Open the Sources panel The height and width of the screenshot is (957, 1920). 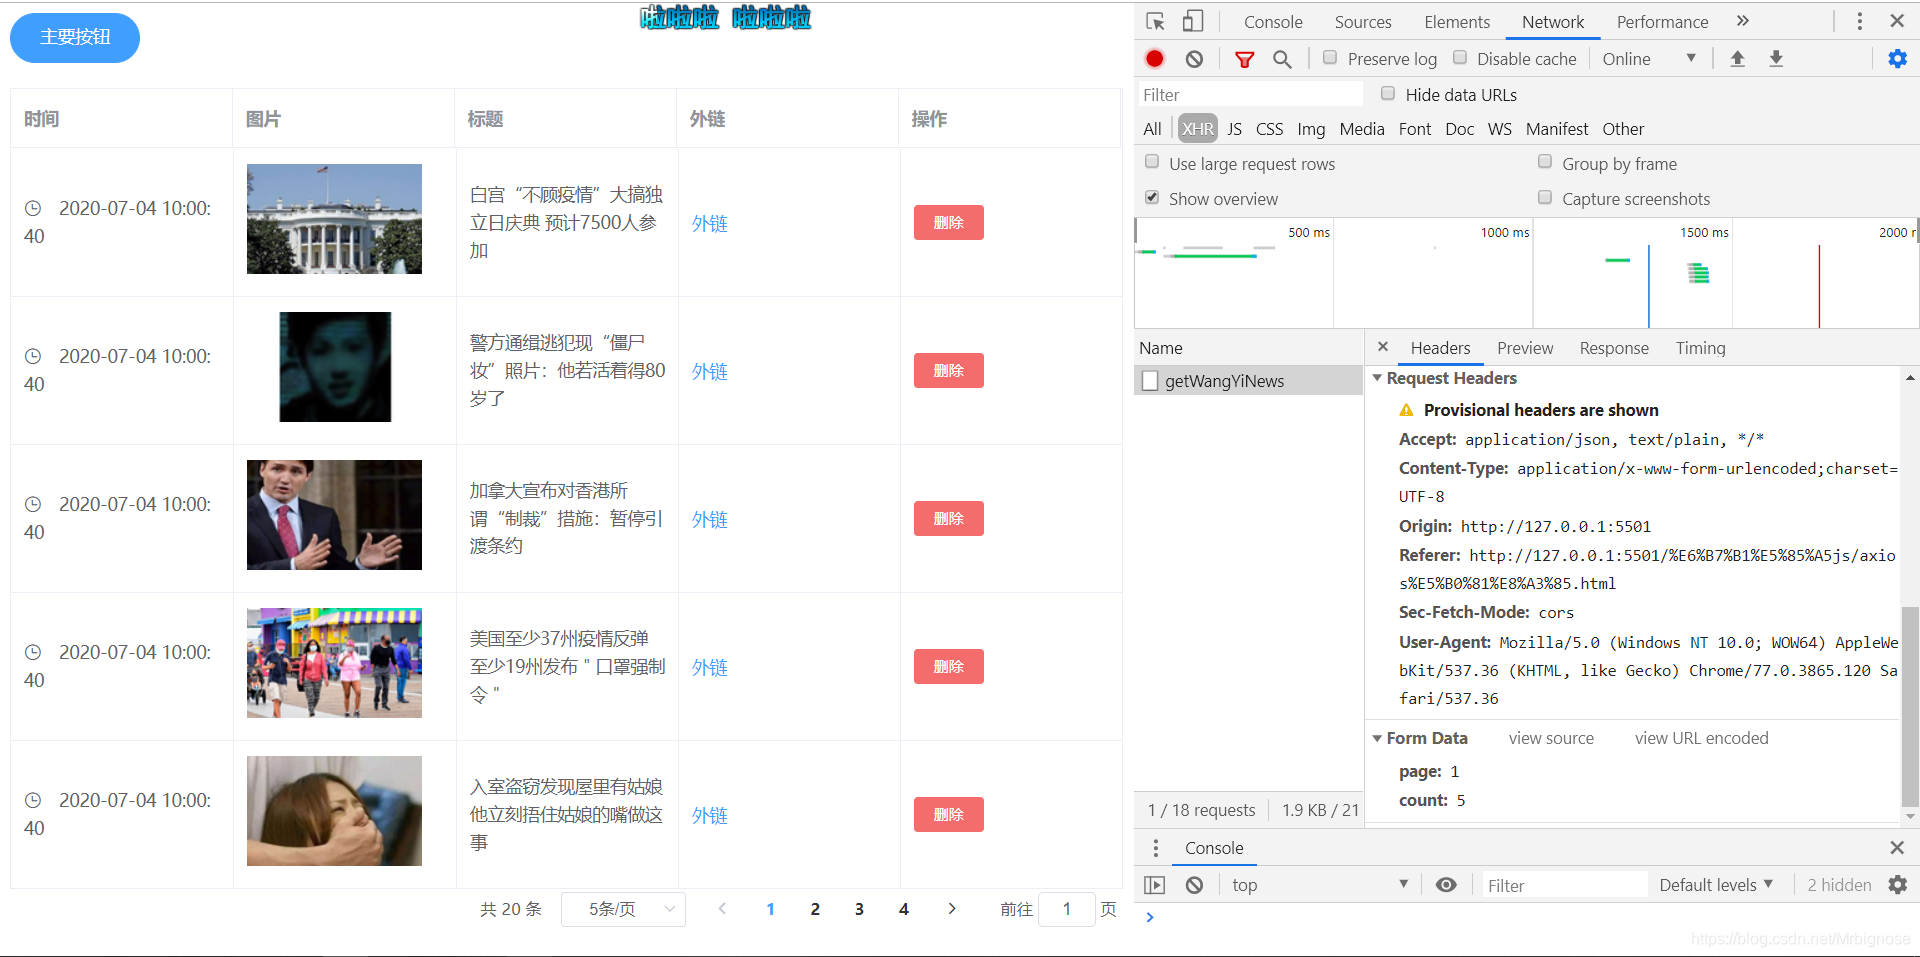click(x=1362, y=21)
